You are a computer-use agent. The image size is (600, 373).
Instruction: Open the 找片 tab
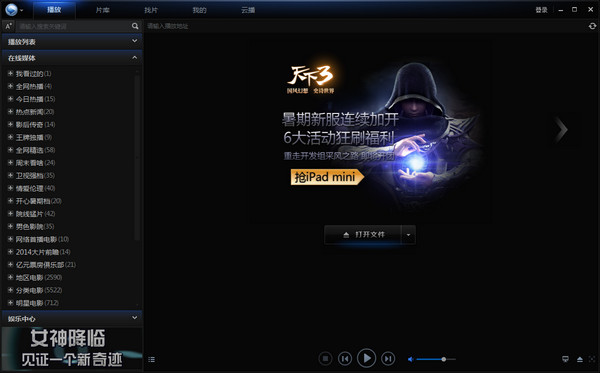[x=151, y=10]
